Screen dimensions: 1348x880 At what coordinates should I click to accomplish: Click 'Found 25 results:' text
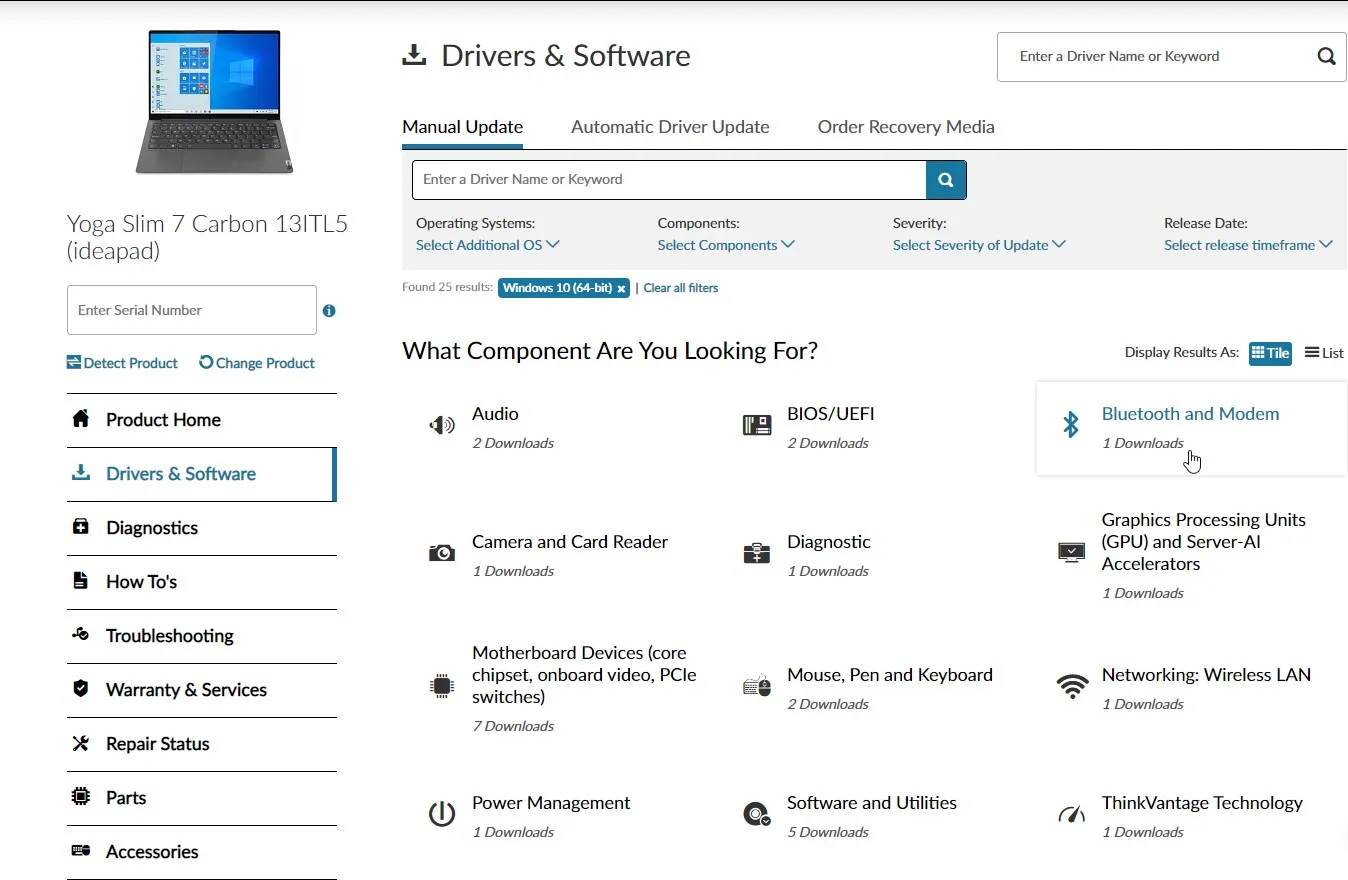[x=447, y=287]
